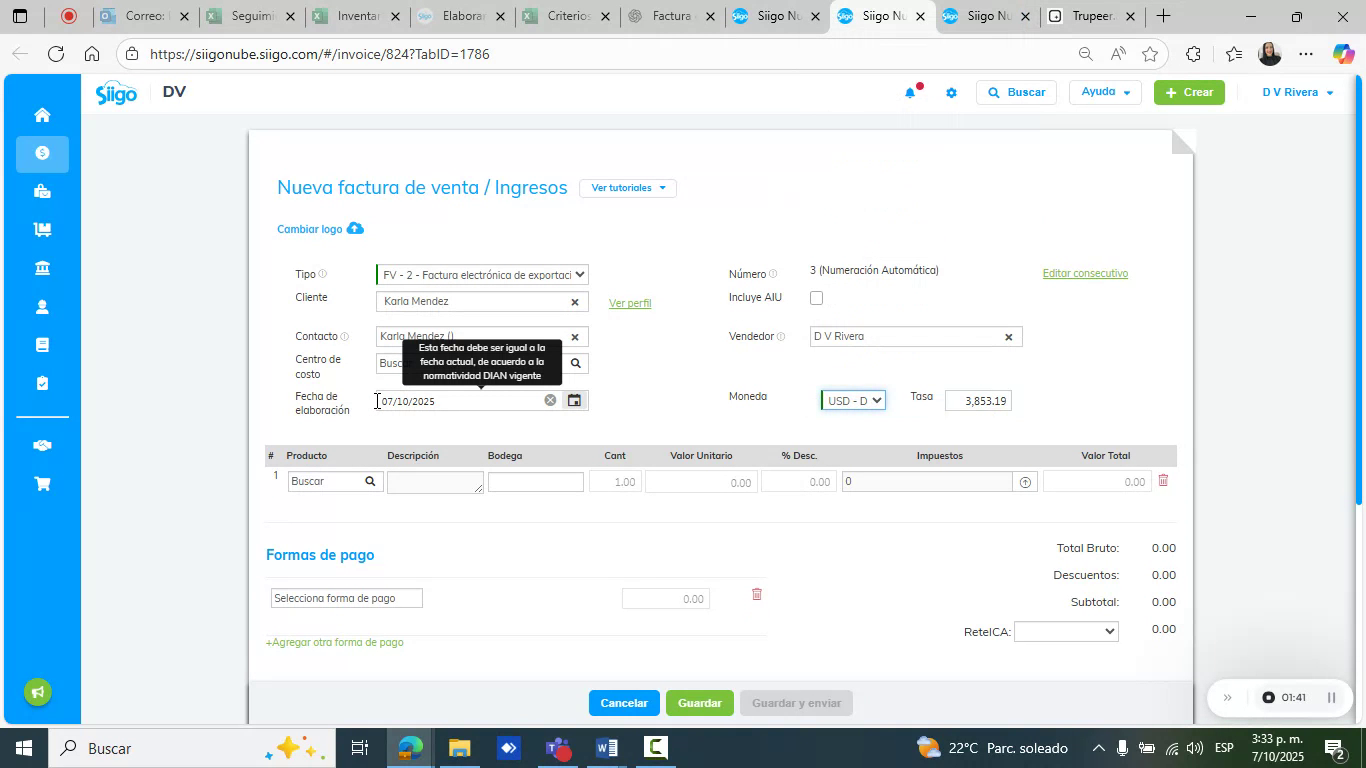This screenshot has height=768, width=1366.
Task: Open the person/payroll sidebar icon
Action: click(42, 307)
